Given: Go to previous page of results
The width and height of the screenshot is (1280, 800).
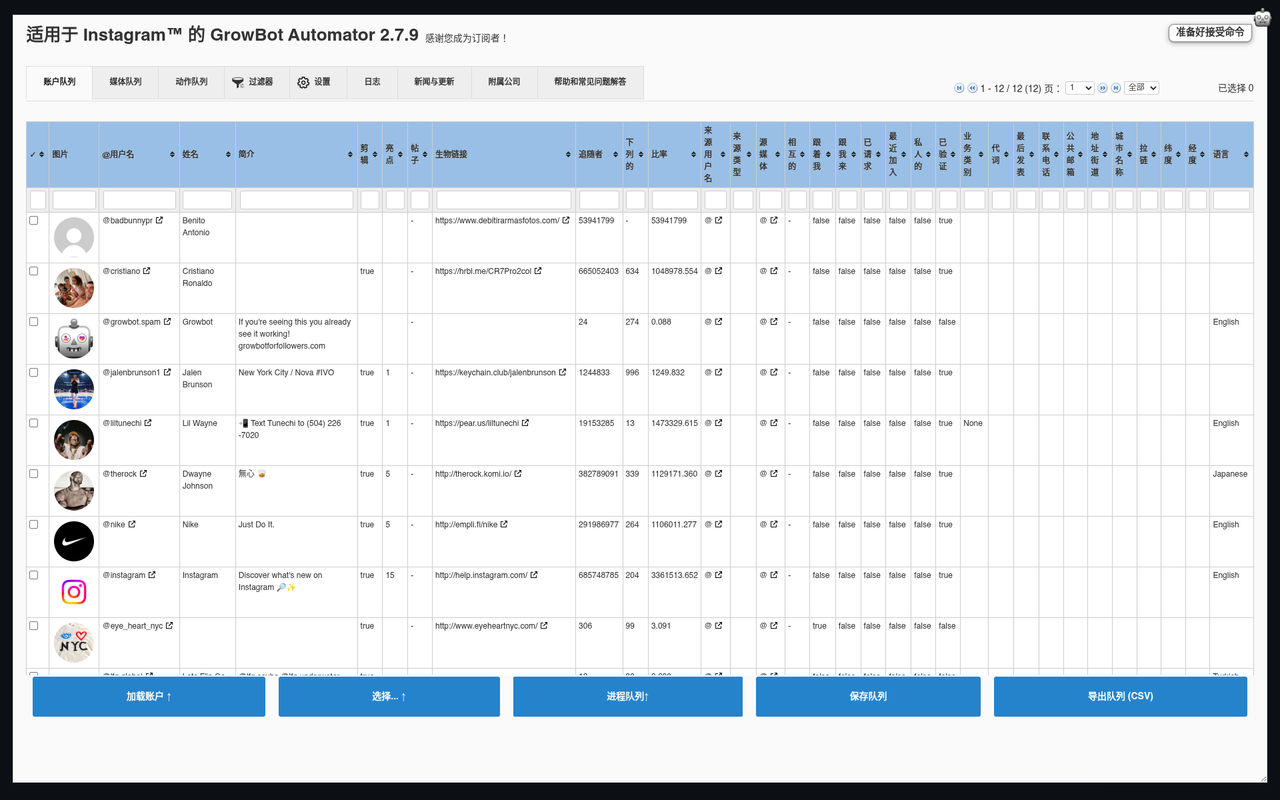Looking at the screenshot, I should point(973,88).
